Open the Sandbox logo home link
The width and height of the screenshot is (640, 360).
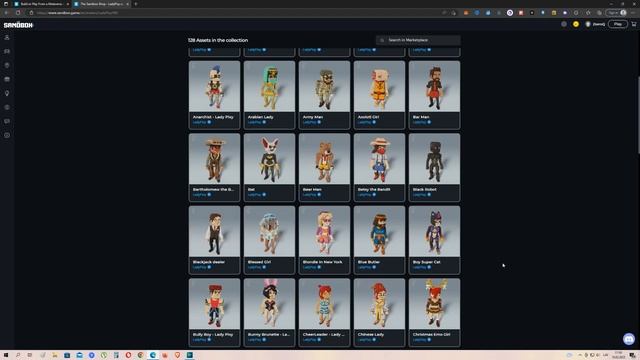(x=18, y=25)
